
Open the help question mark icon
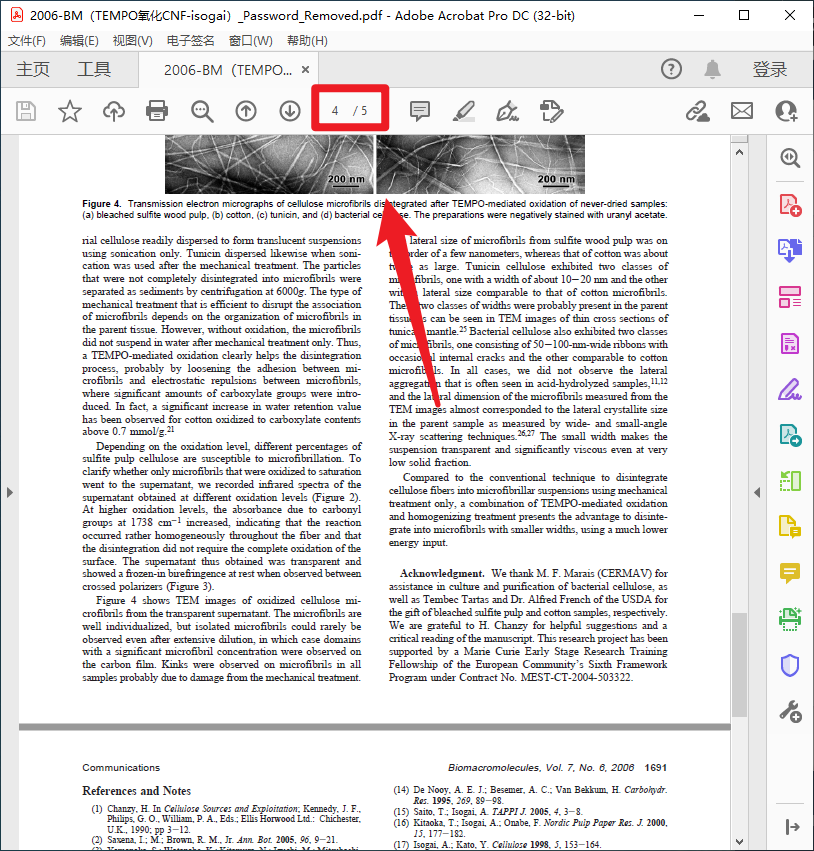tap(671, 69)
